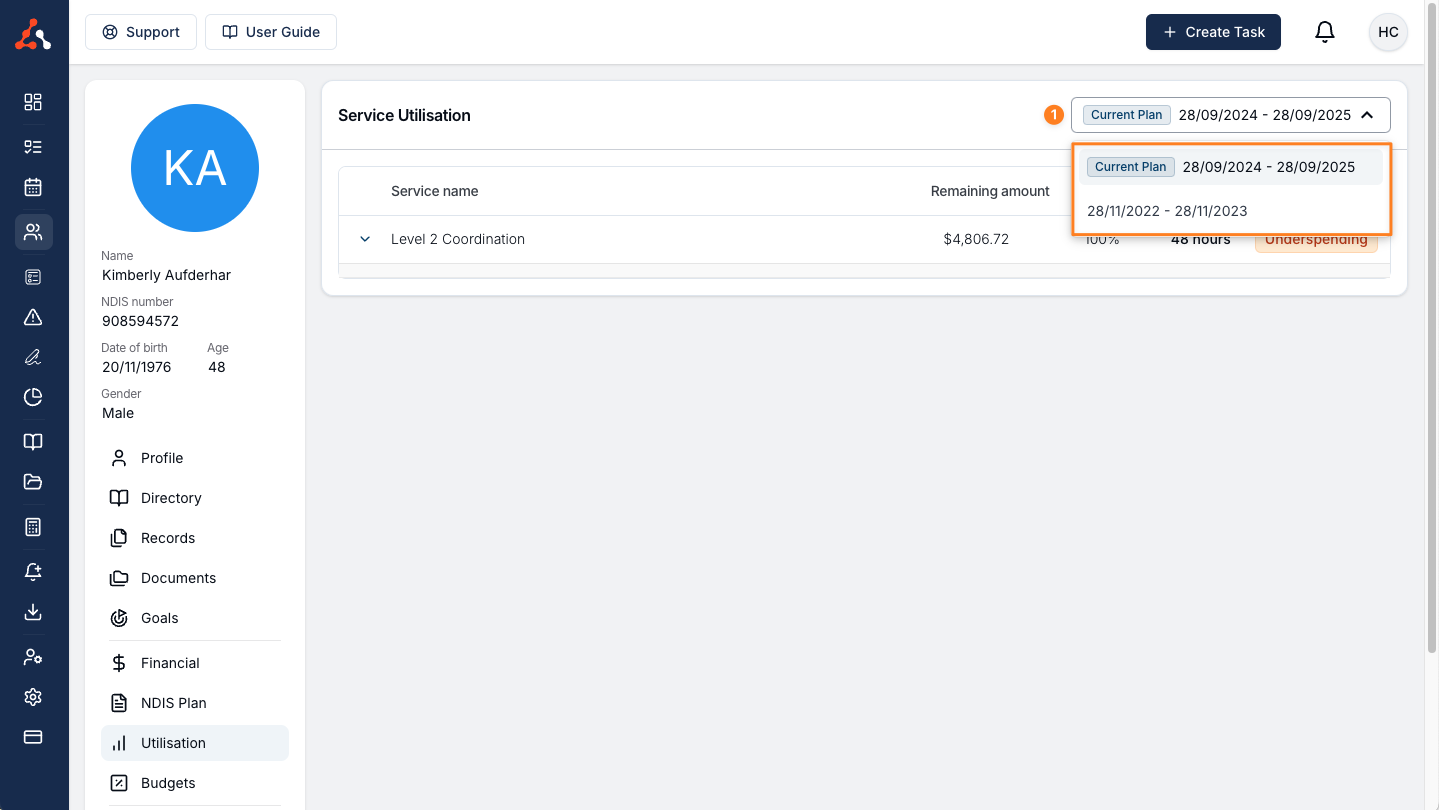Viewport: 1439px width, 810px height.
Task: Go to the Financial section
Action: coord(170,663)
